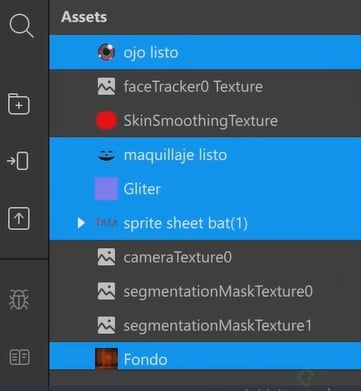The height and width of the screenshot is (391, 361).
Task: Click the ojo listo eye thumbnail
Action: tap(106, 52)
